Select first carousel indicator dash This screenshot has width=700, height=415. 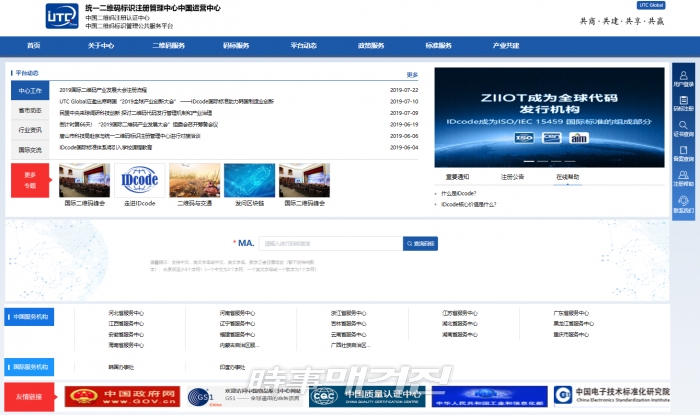pyautogui.click(x=529, y=161)
